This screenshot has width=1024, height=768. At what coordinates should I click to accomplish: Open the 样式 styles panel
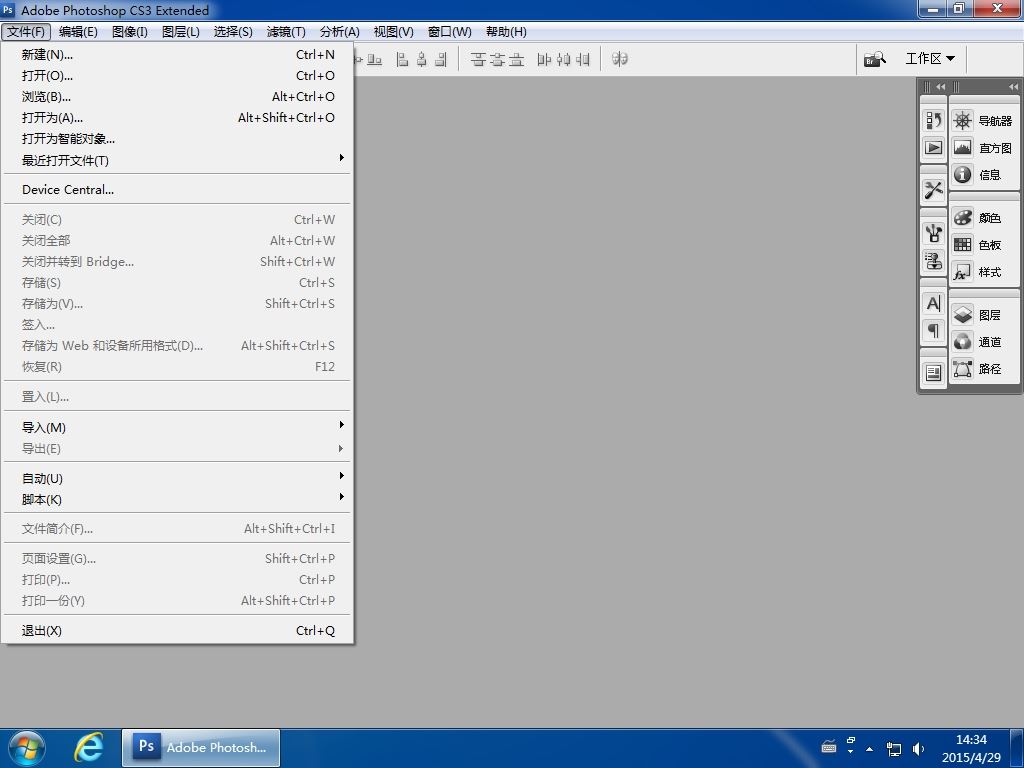click(x=983, y=272)
